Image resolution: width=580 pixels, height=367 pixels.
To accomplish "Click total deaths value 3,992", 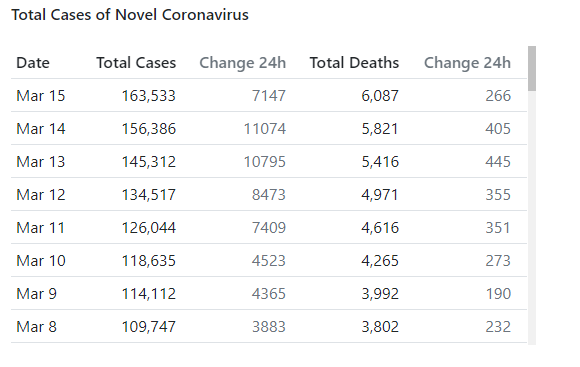I will coord(380,294).
